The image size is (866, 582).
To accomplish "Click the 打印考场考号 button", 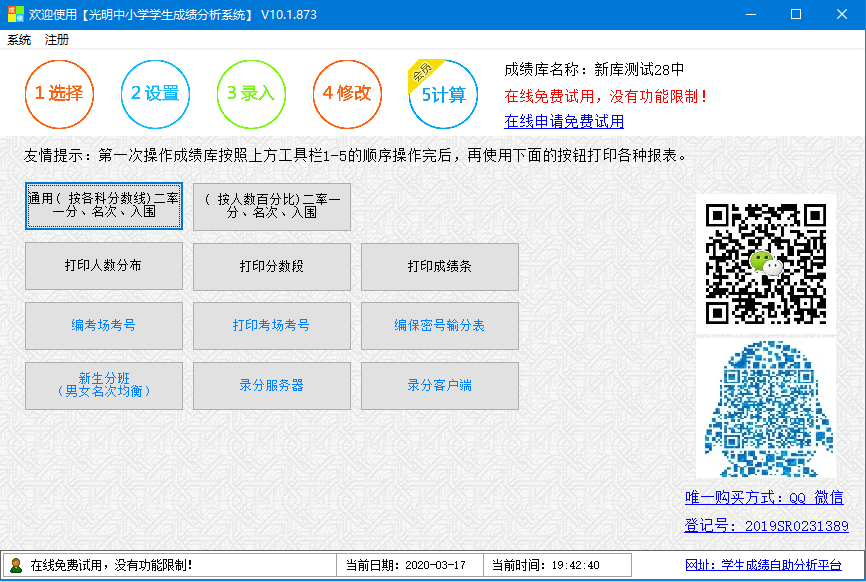I will (272, 326).
